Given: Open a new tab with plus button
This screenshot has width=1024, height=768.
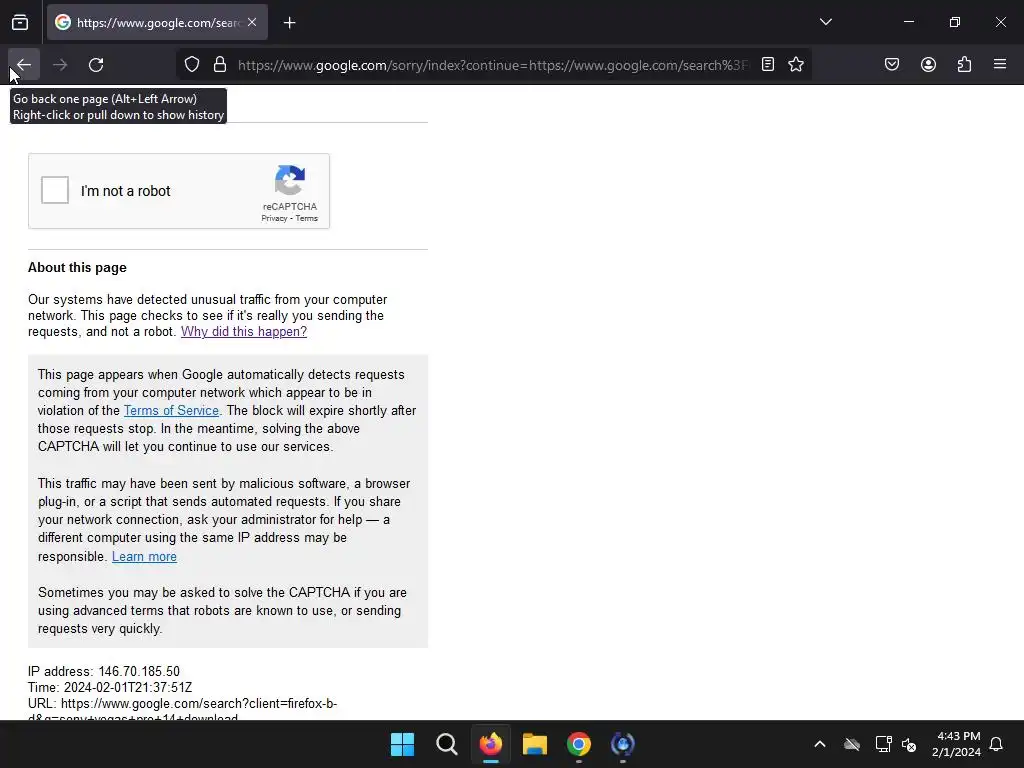Looking at the screenshot, I should [289, 23].
